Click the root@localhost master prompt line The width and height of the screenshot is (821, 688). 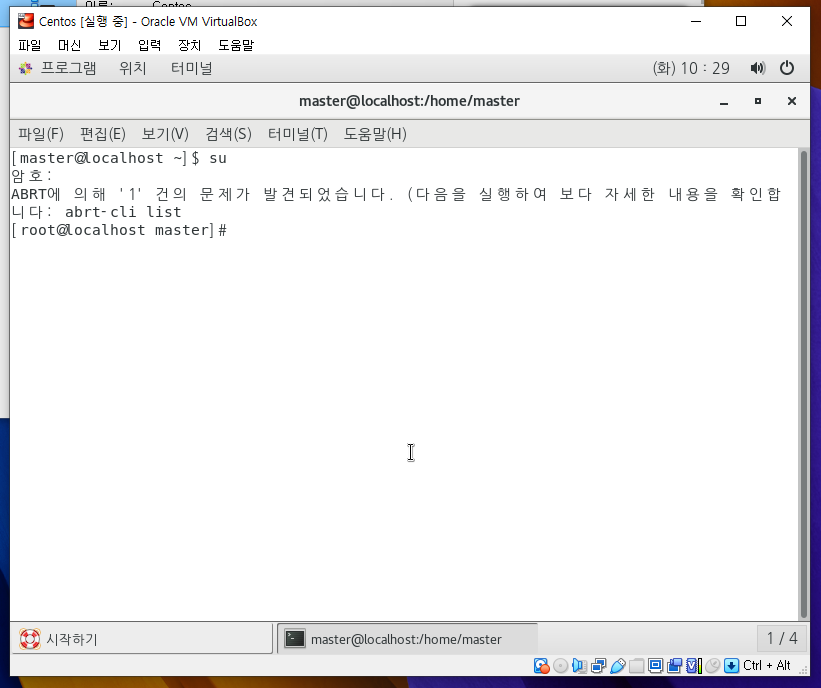tap(119, 230)
